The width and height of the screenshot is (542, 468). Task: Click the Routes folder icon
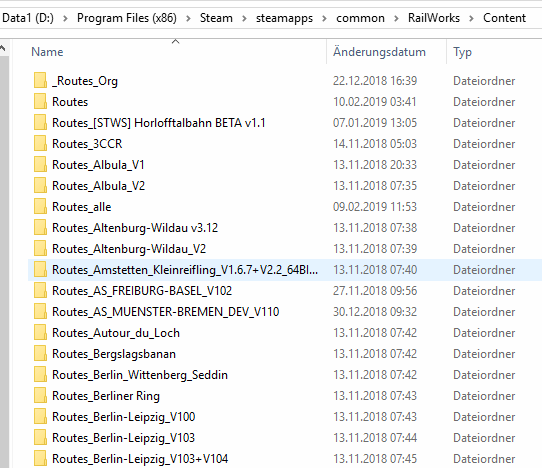[x=40, y=102]
